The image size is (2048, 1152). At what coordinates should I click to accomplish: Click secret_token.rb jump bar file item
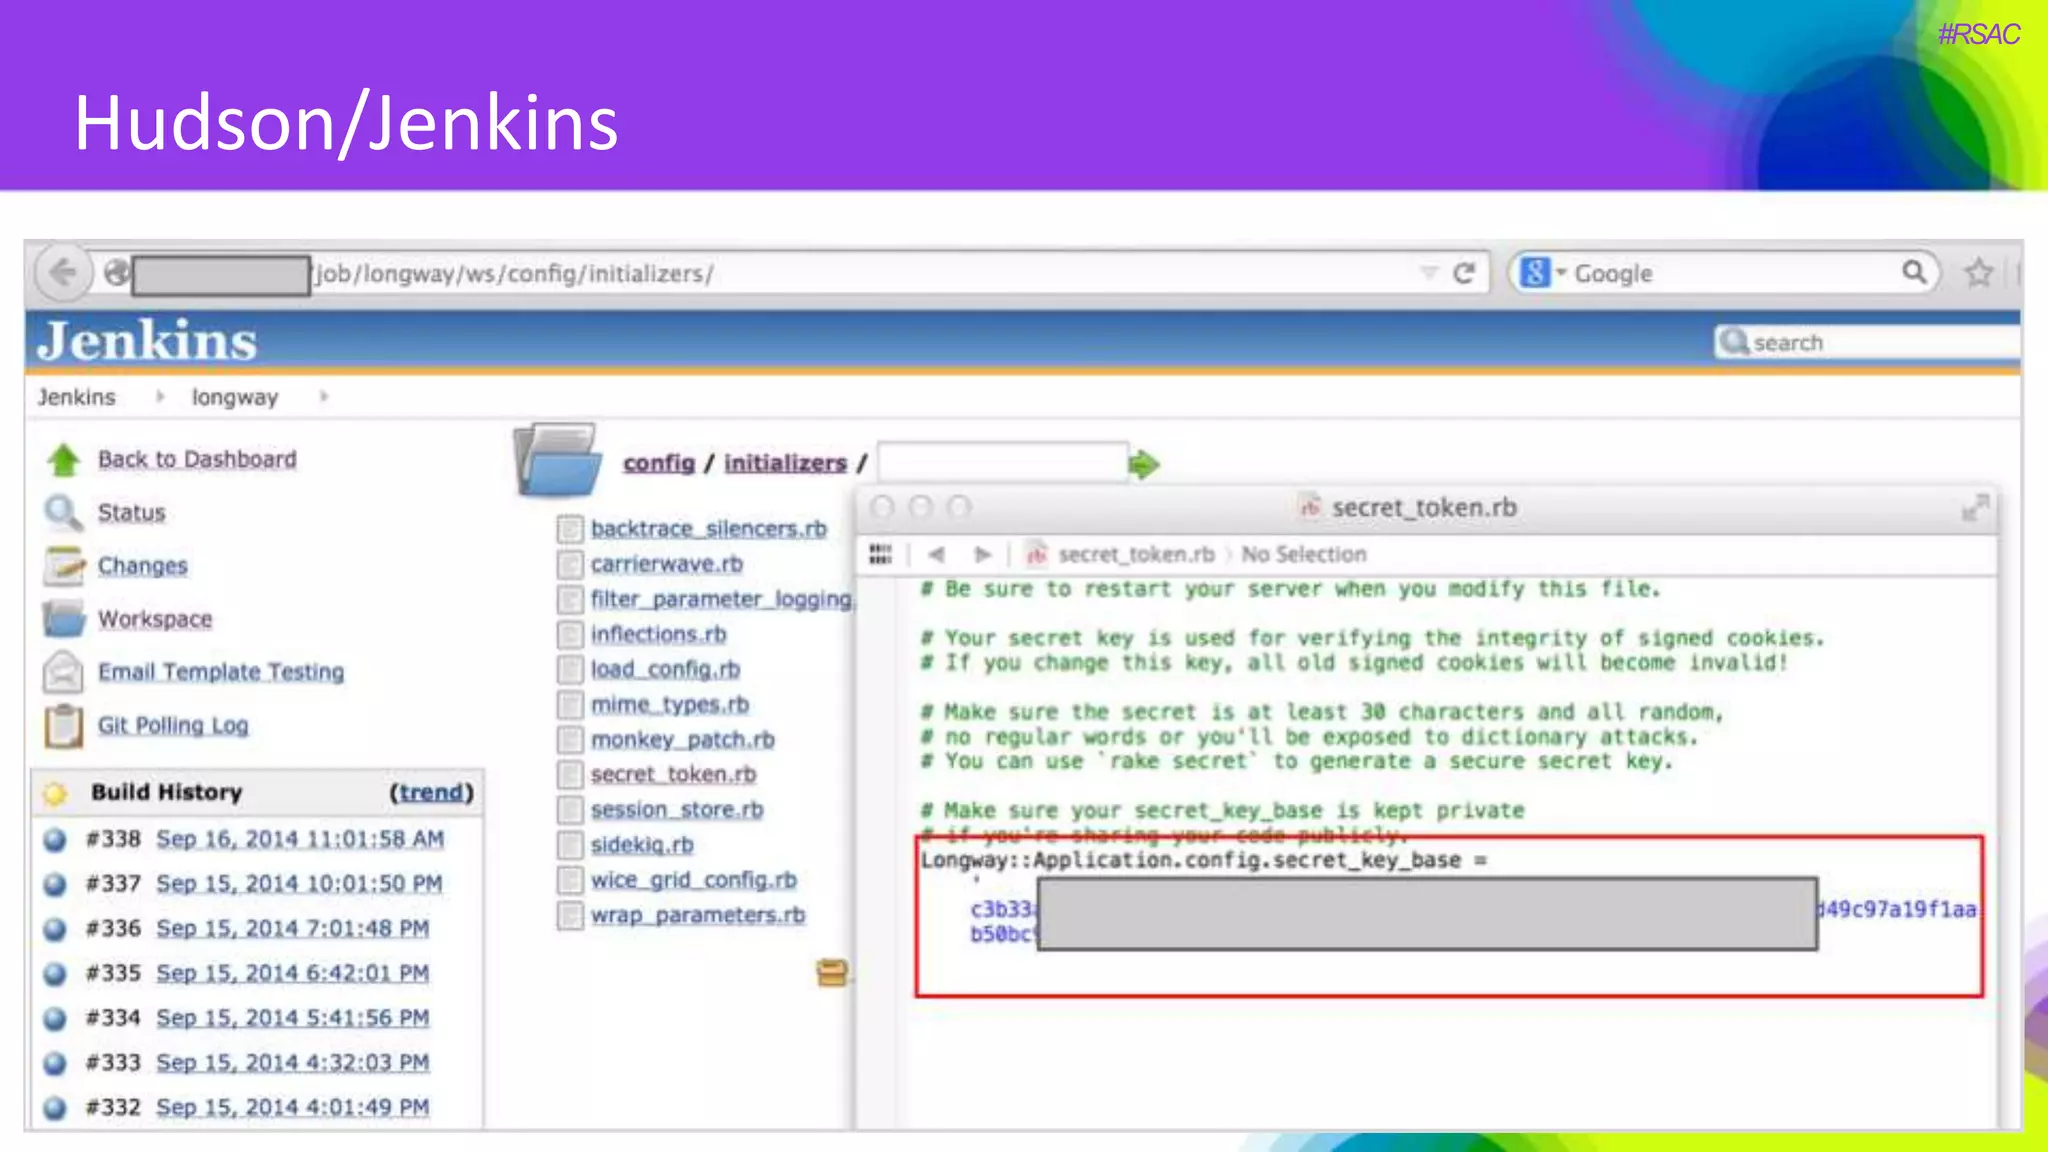[1122, 554]
